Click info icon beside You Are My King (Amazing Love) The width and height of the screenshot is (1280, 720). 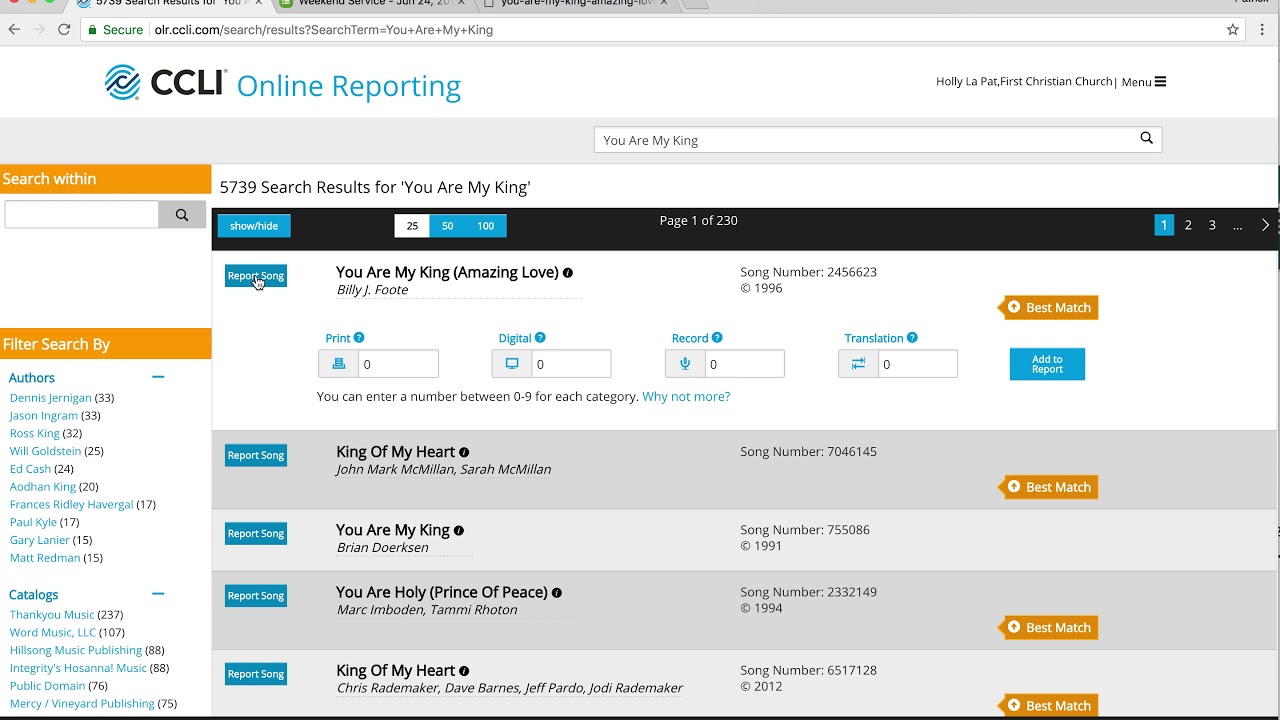568,273
